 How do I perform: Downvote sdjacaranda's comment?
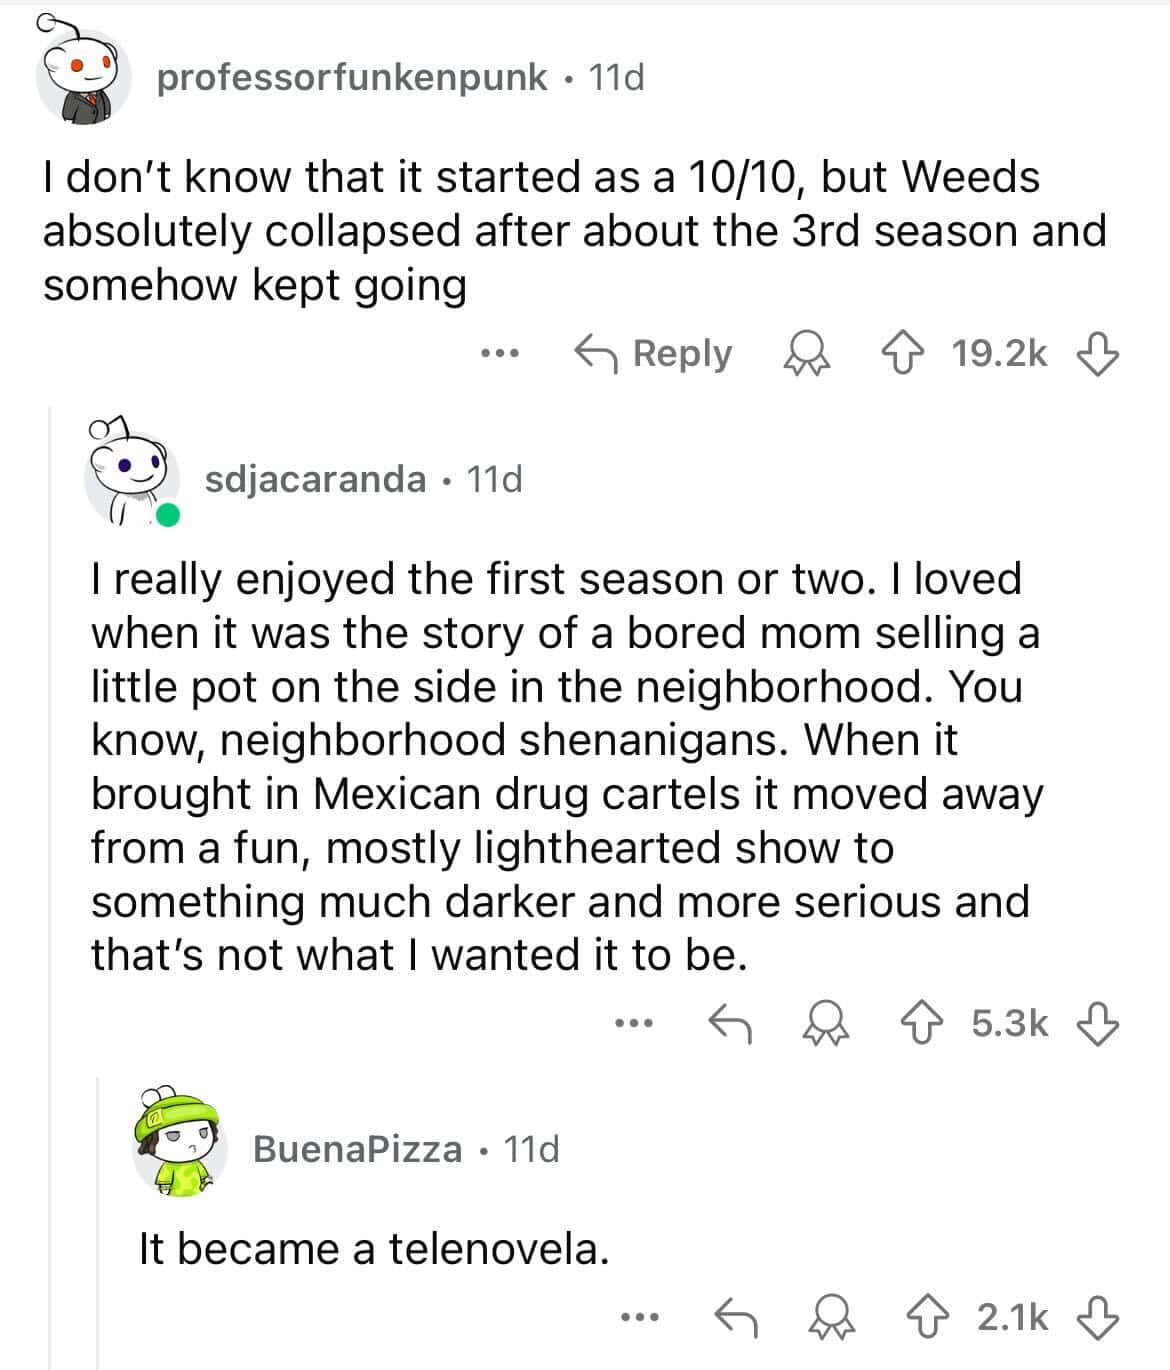[1097, 1022]
